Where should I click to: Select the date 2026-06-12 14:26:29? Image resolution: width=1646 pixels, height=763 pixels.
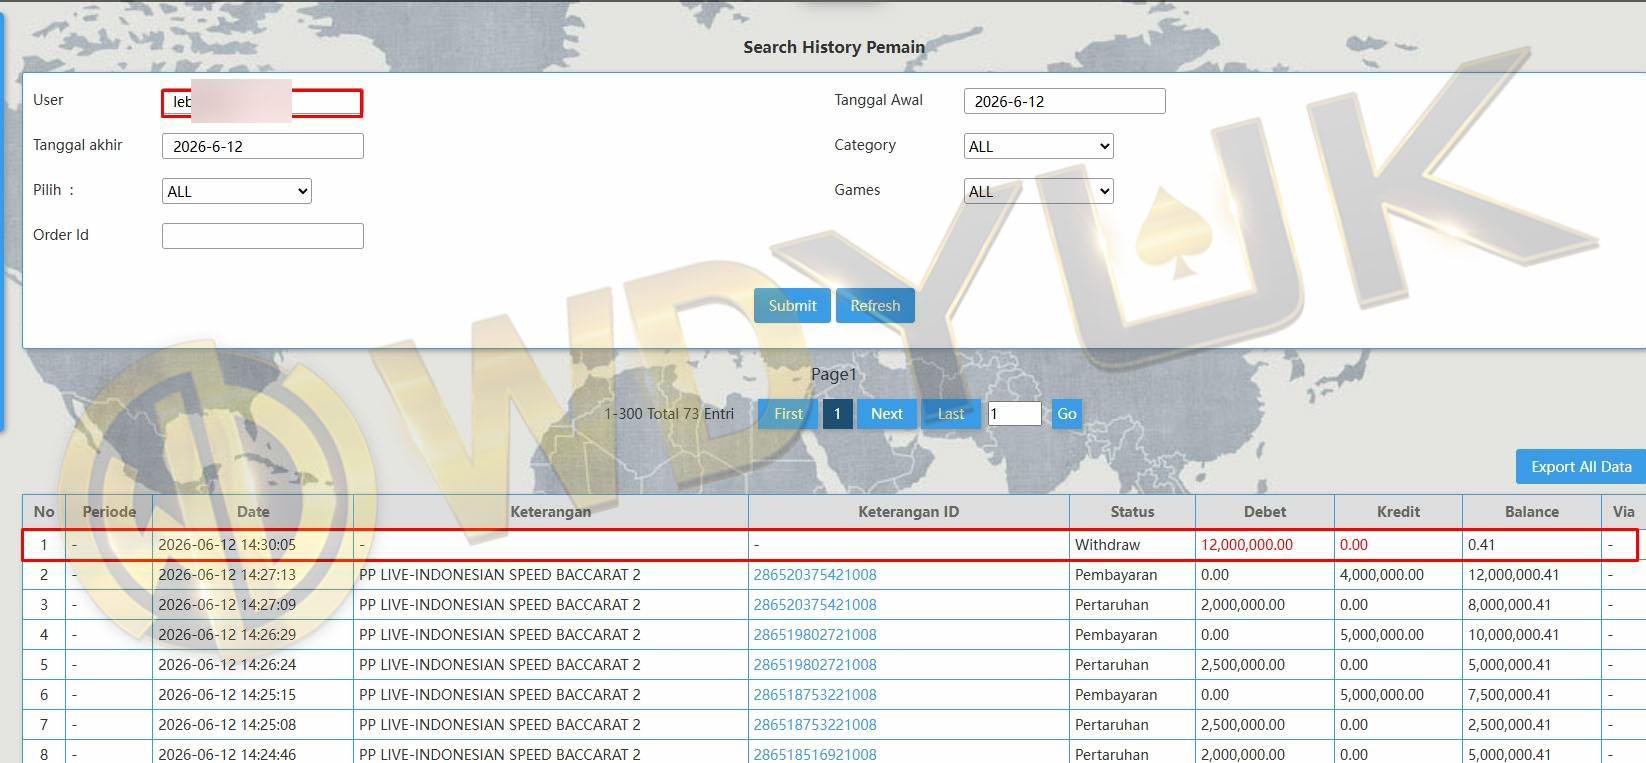click(227, 635)
